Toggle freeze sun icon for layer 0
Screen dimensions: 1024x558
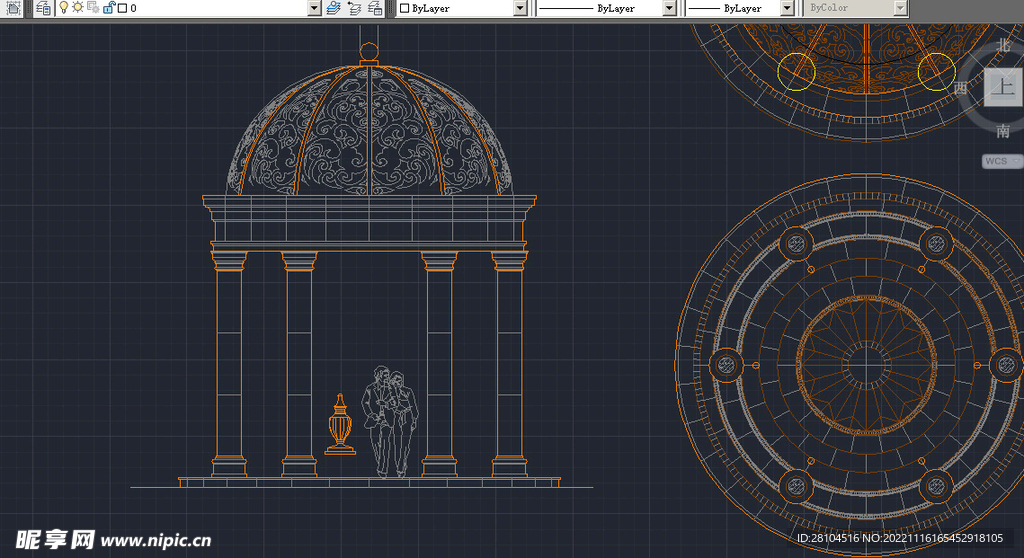pos(77,8)
